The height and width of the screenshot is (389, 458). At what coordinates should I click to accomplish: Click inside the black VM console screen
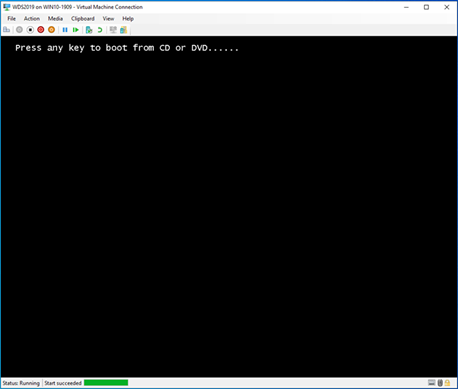click(x=229, y=207)
